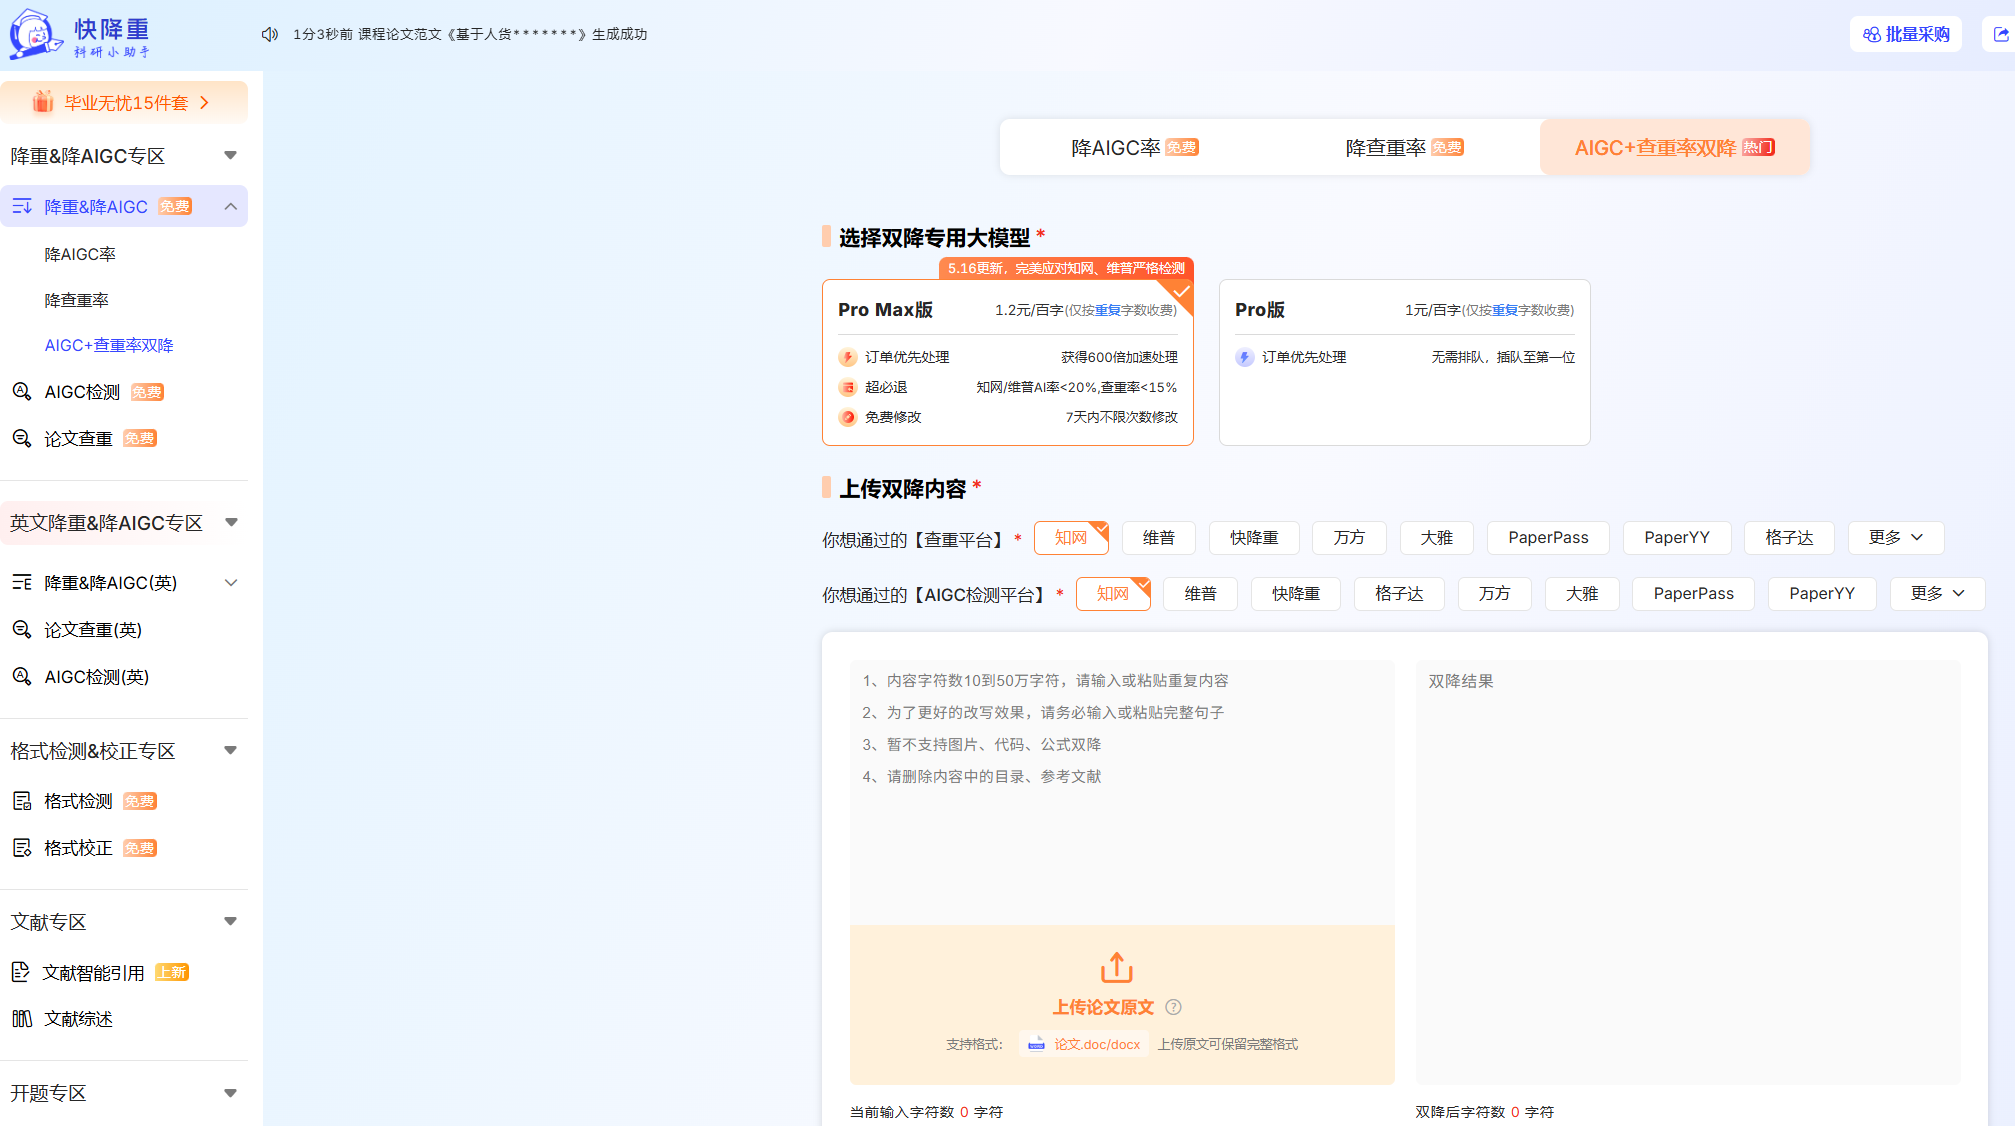Image resolution: width=2015 pixels, height=1126 pixels.
Task: Collapse the 降重&降AIGC专区 section
Action: (231, 155)
